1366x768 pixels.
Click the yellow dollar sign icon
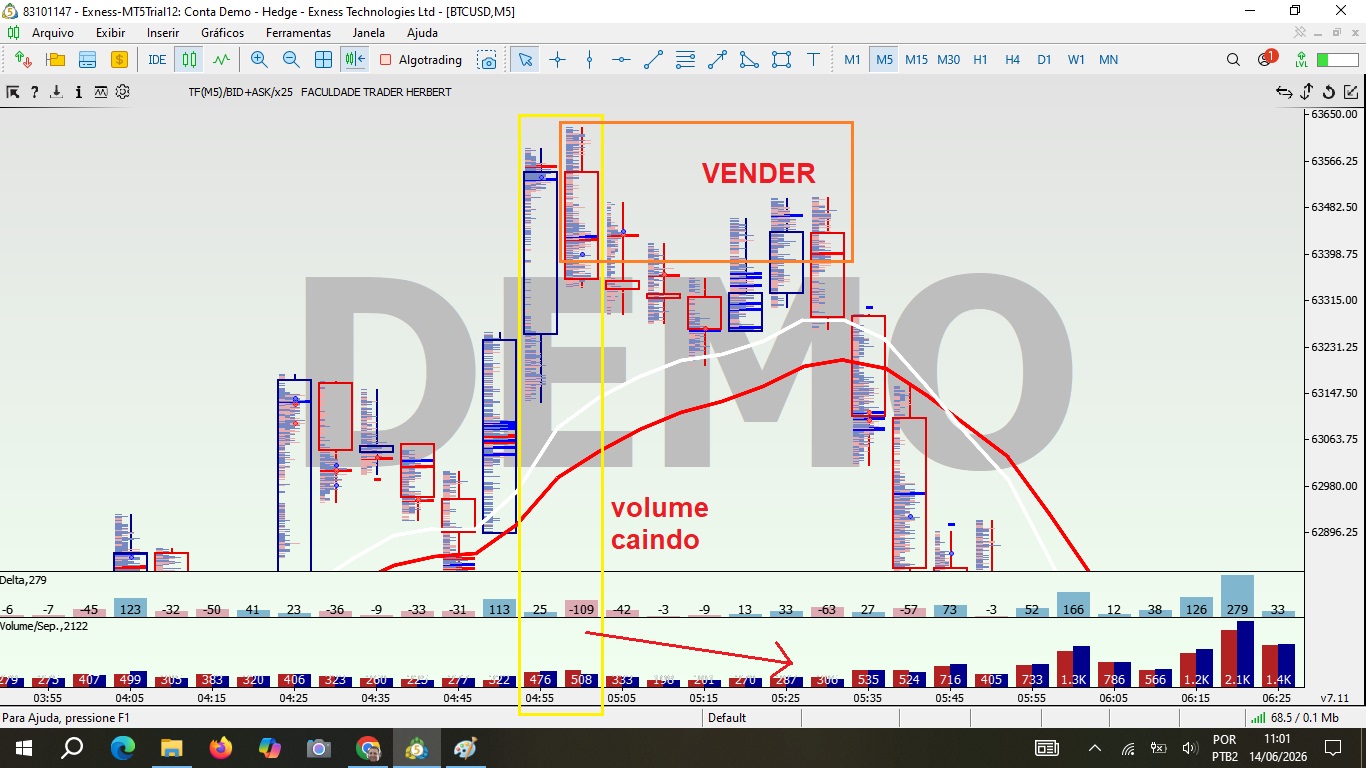click(x=119, y=60)
